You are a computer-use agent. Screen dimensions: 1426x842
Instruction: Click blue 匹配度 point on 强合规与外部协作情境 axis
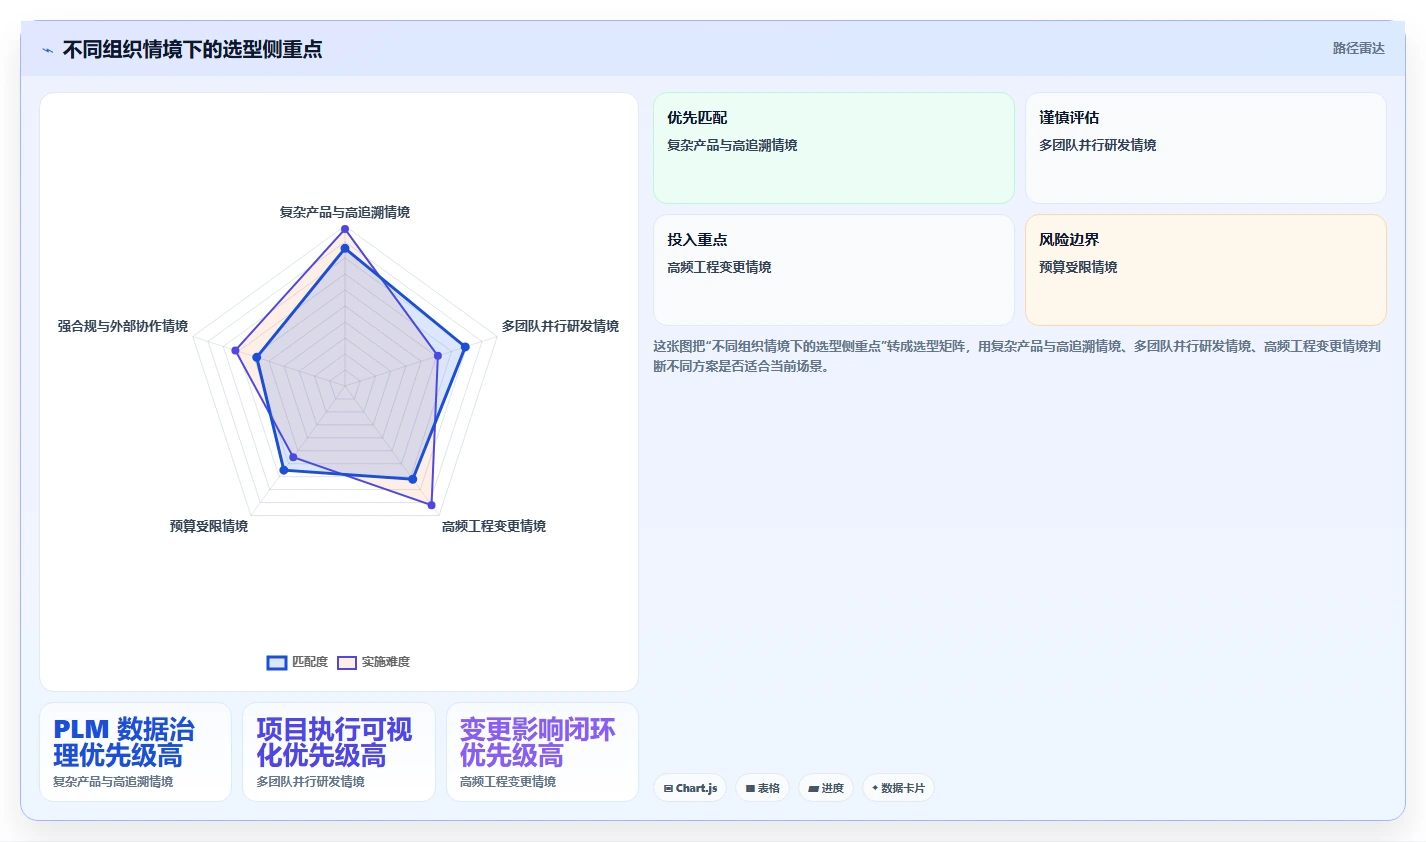(258, 357)
